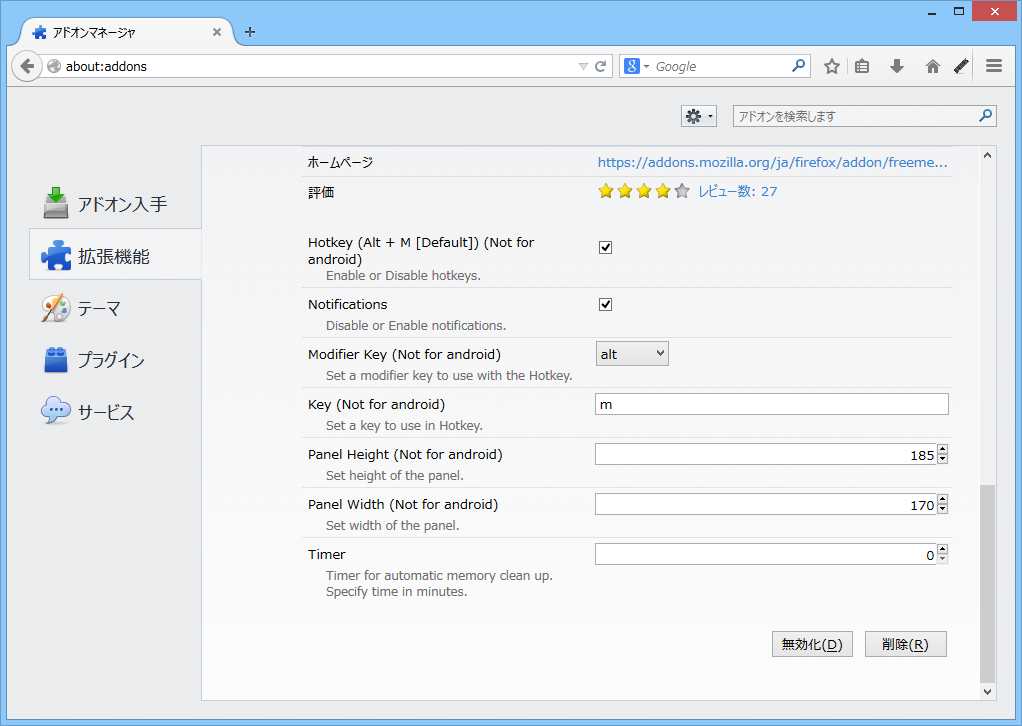Open the Downloads arrow icon
This screenshot has width=1022, height=726.
pyautogui.click(x=896, y=66)
